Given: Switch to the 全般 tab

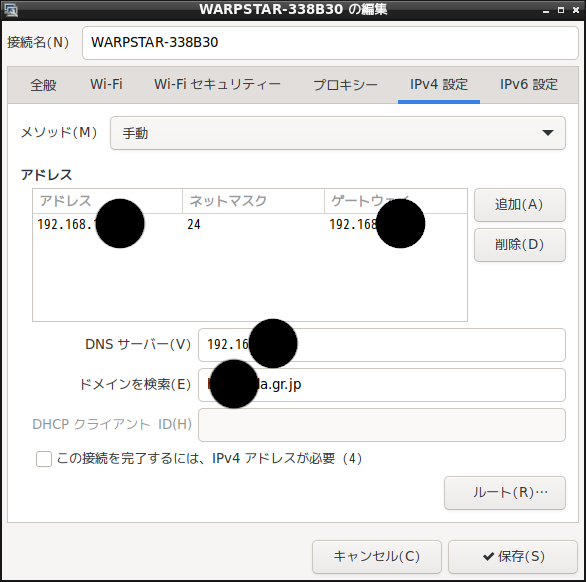Looking at the screenshot, I should [x=43, y=85].
